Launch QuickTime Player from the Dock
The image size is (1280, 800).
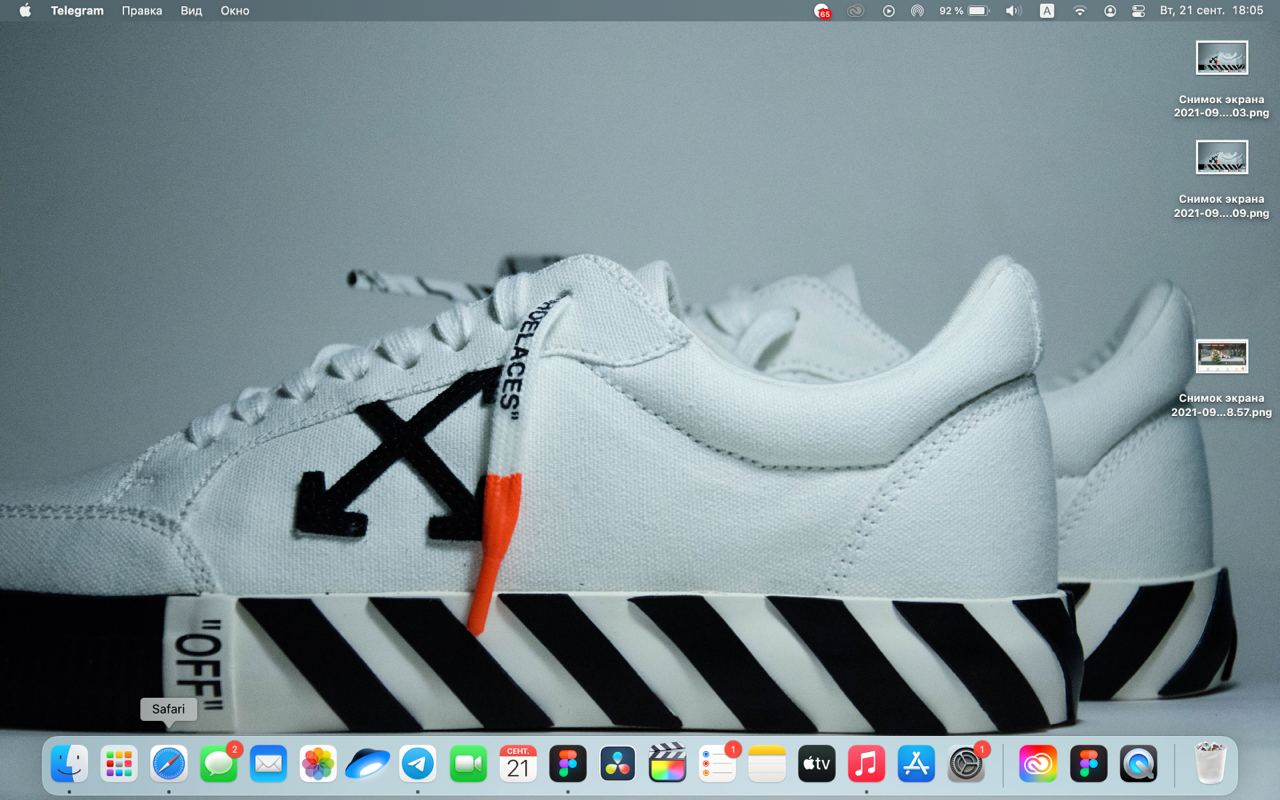(x=1138, y=765)
